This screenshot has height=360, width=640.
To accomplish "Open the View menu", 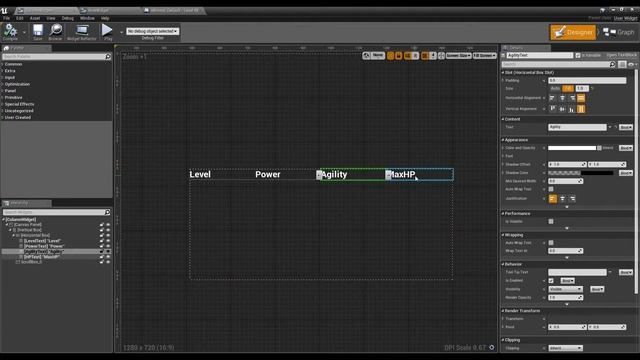I will (51, 18).
